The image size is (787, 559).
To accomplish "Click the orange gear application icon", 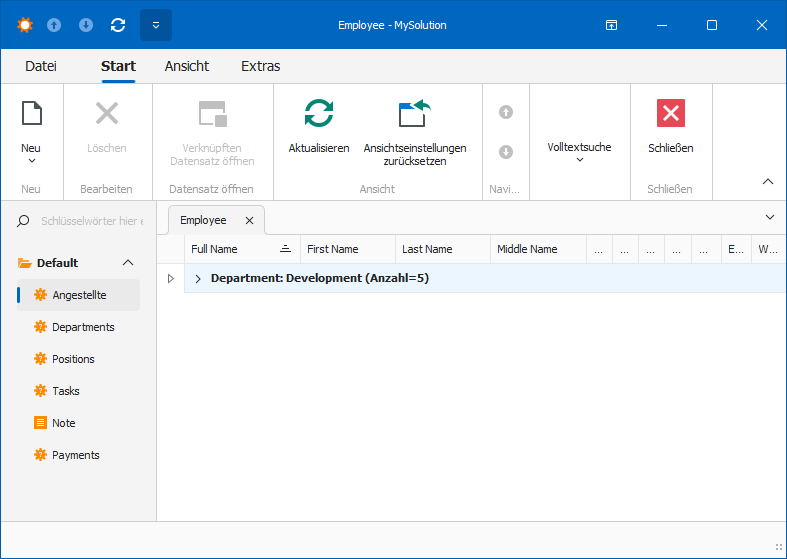I will [25, 25].
